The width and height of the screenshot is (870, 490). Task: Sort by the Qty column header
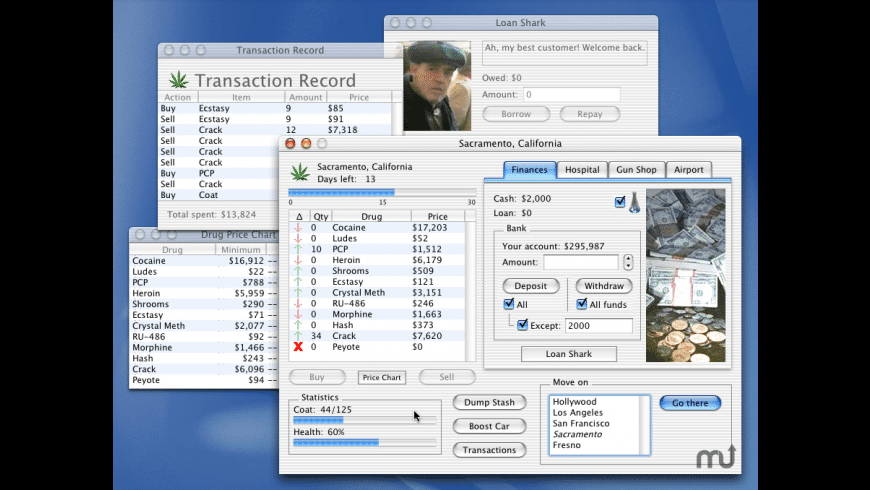tap(320, 216)
